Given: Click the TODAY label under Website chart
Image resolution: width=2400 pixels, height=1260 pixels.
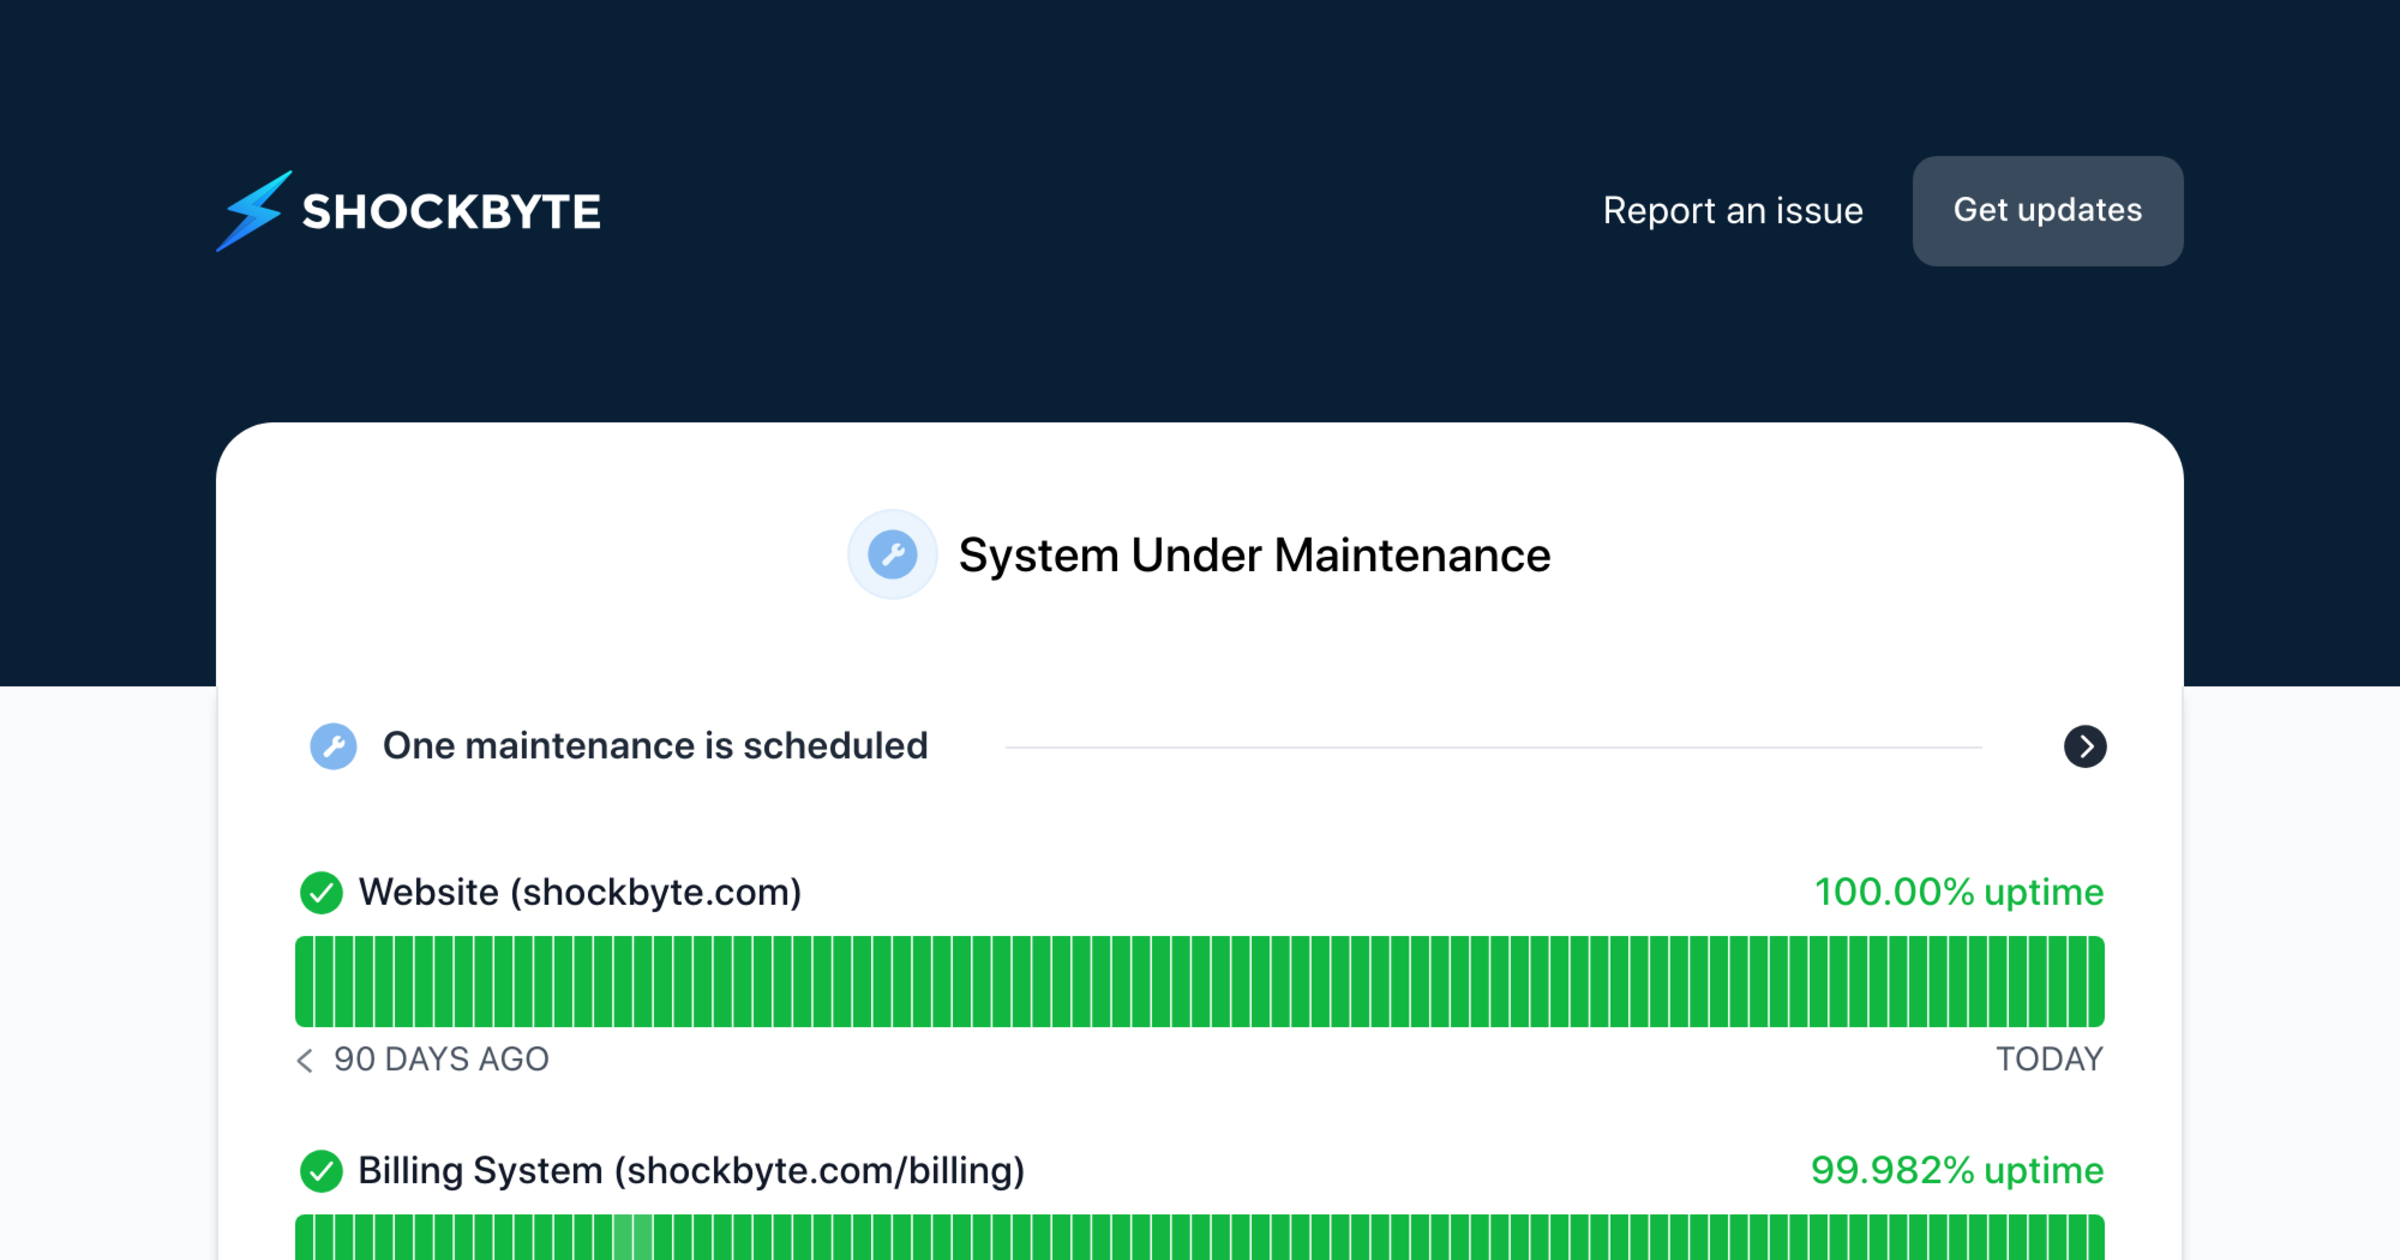Looking at the screenshot, I should 2049,1059.
